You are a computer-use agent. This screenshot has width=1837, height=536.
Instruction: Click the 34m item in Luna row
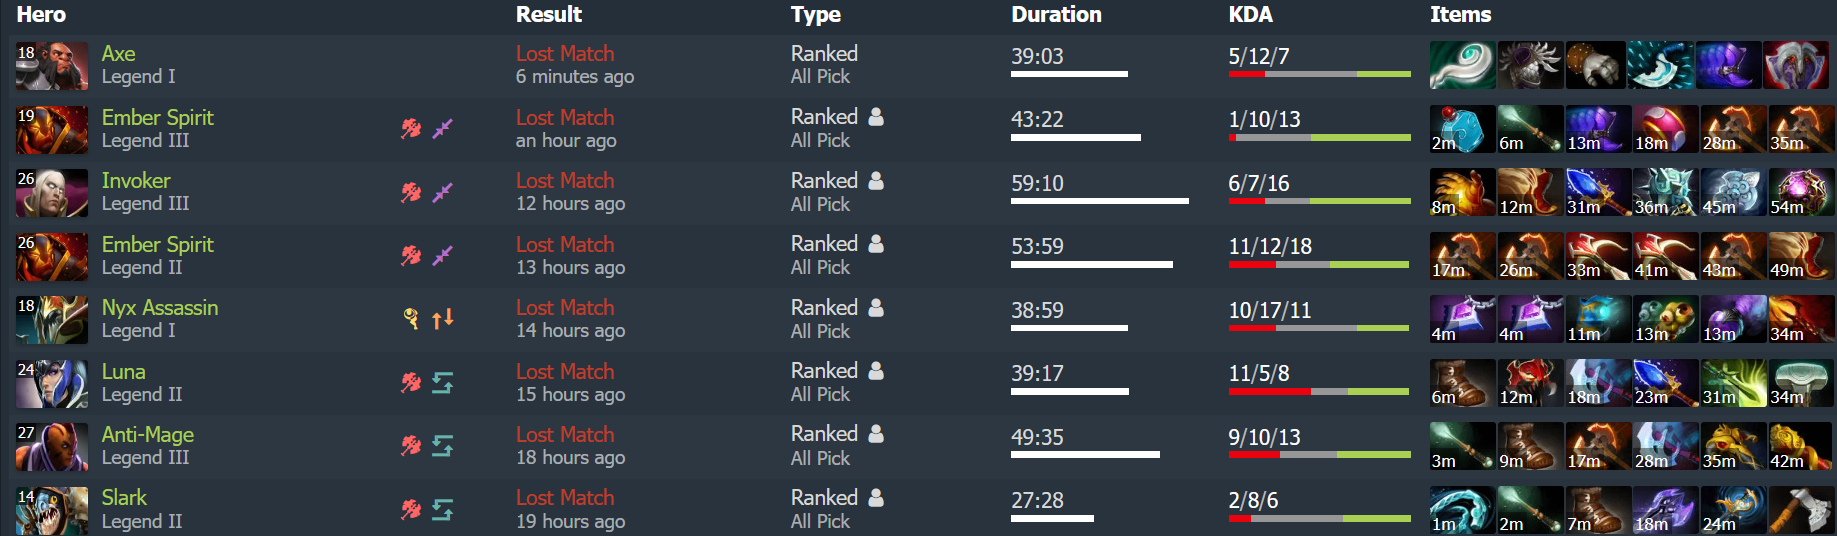(x=1801, y=383)
